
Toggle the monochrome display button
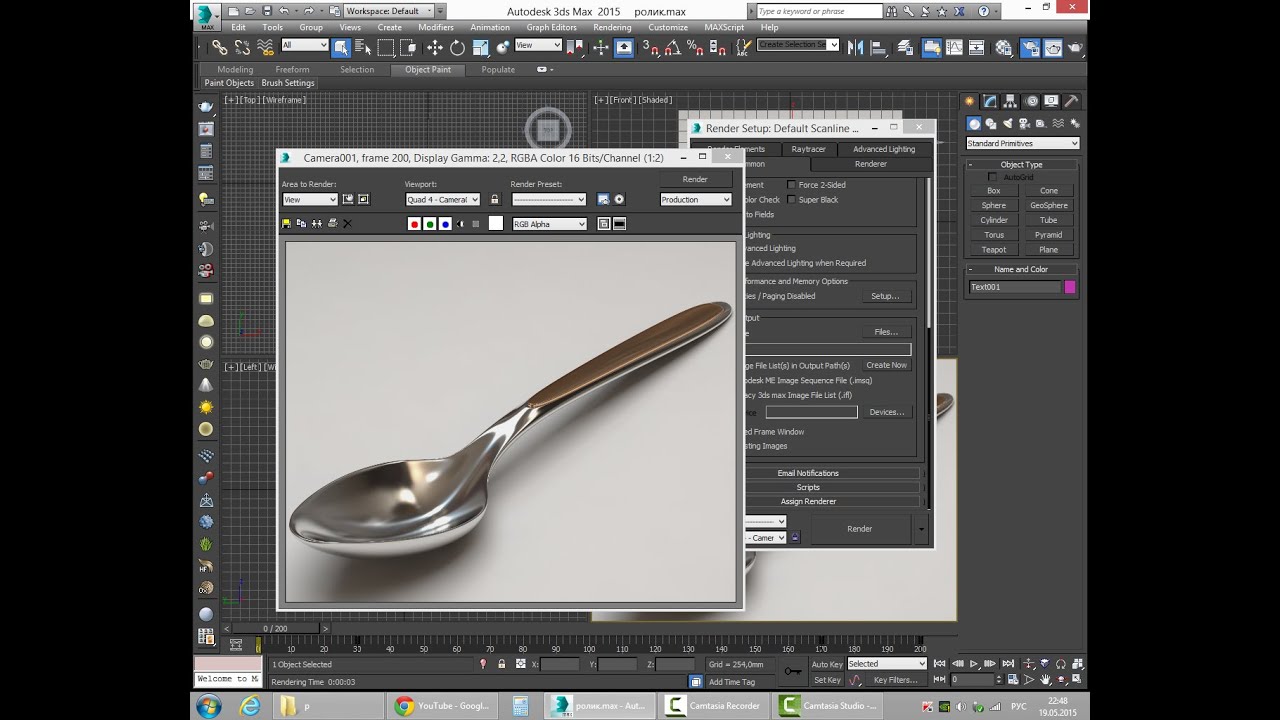click(476, 224)
